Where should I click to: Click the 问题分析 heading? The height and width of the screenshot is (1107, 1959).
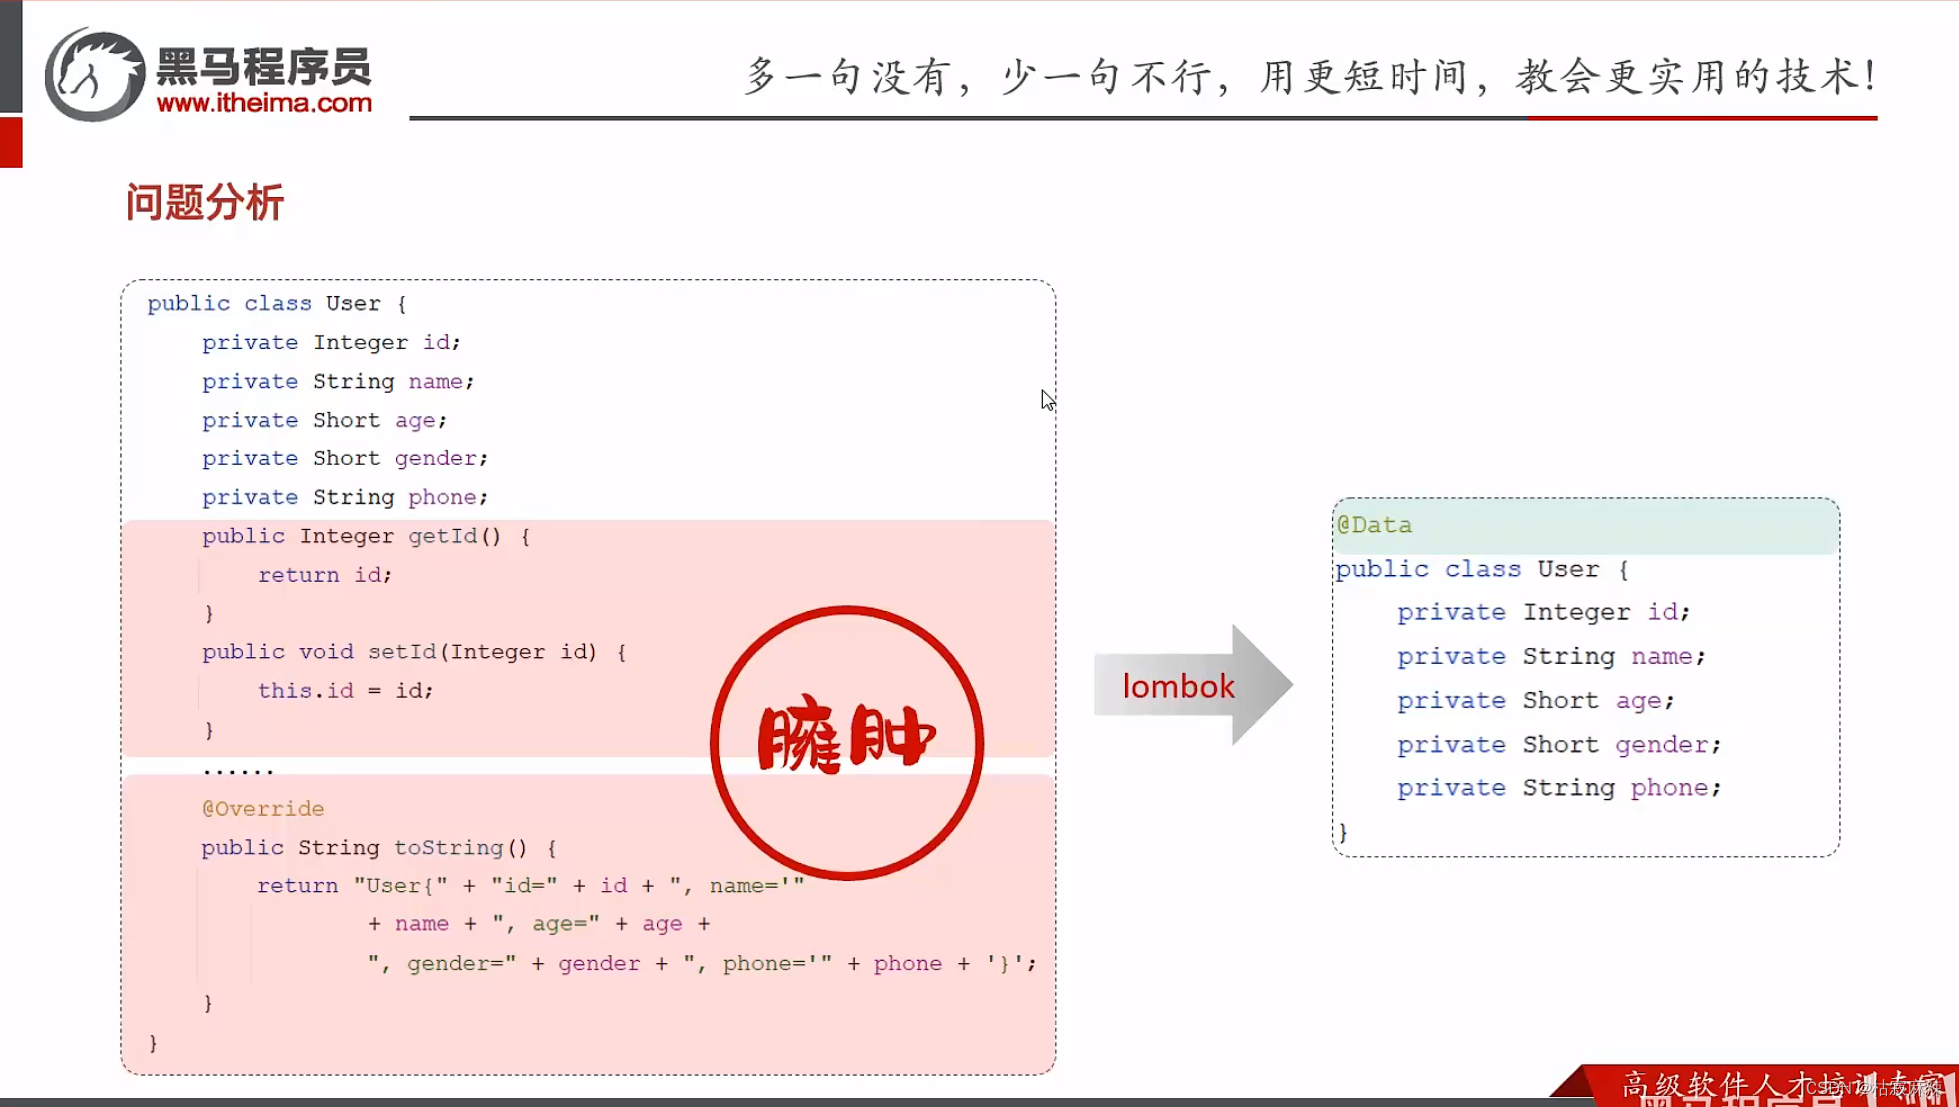(x=204, y=201)
